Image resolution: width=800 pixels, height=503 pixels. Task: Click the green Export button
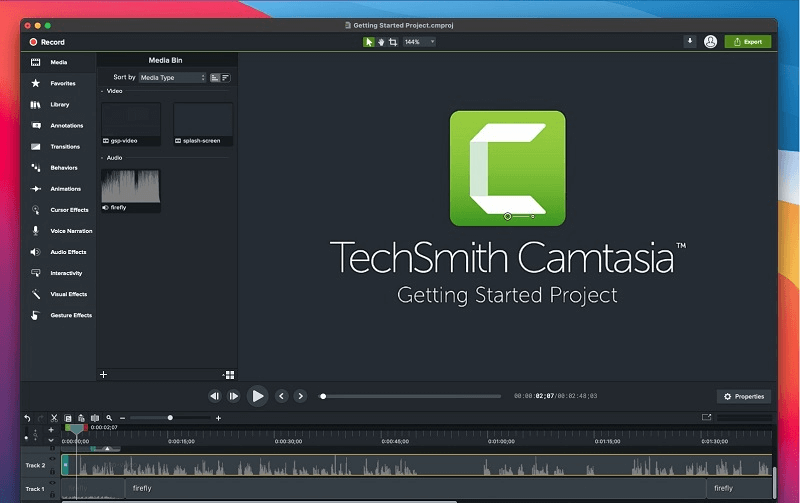747,42
